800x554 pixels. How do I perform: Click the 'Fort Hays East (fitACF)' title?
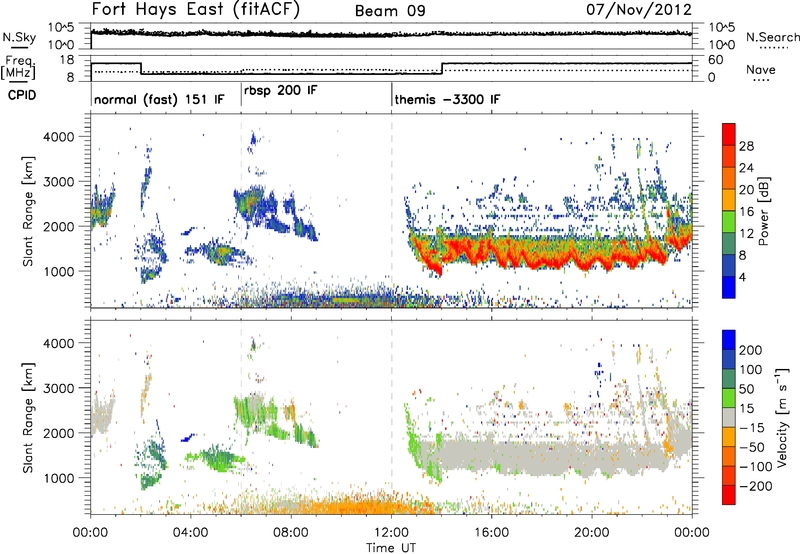tap(195, 10)
